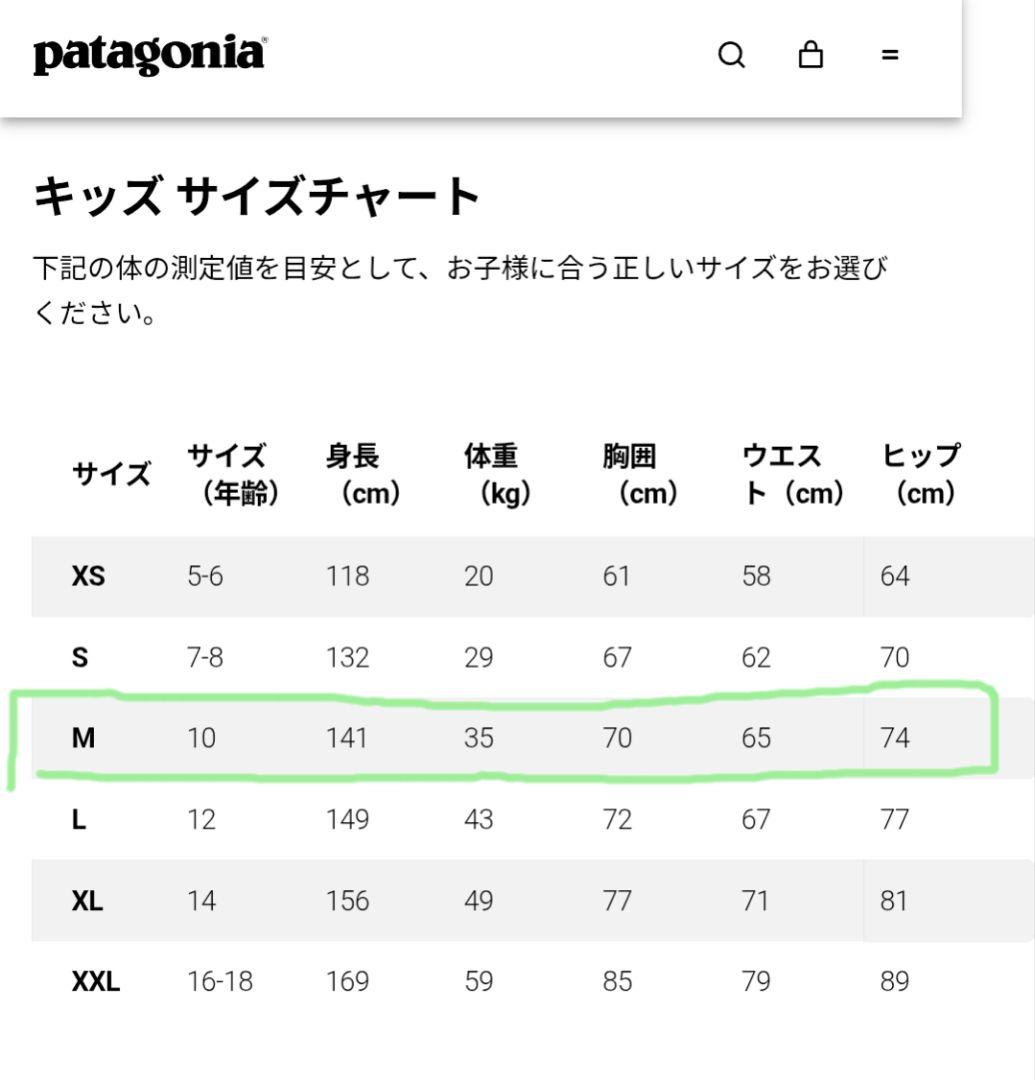Click the registered trademark symbol on the logo
Screen dimensions: 1035x1080
click(263, 40)
